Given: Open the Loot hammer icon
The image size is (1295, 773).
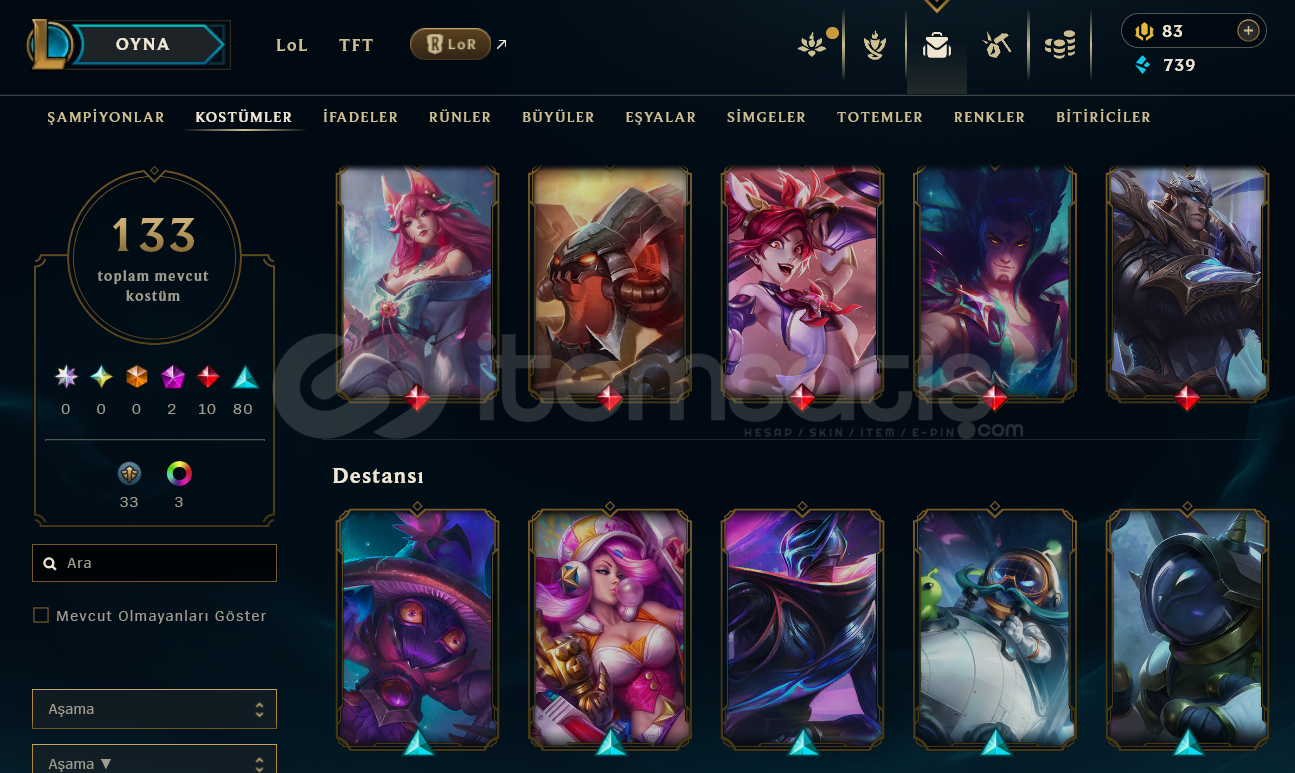Looking at the screenshot, I should pyautogui.click(x=997, y=45).
